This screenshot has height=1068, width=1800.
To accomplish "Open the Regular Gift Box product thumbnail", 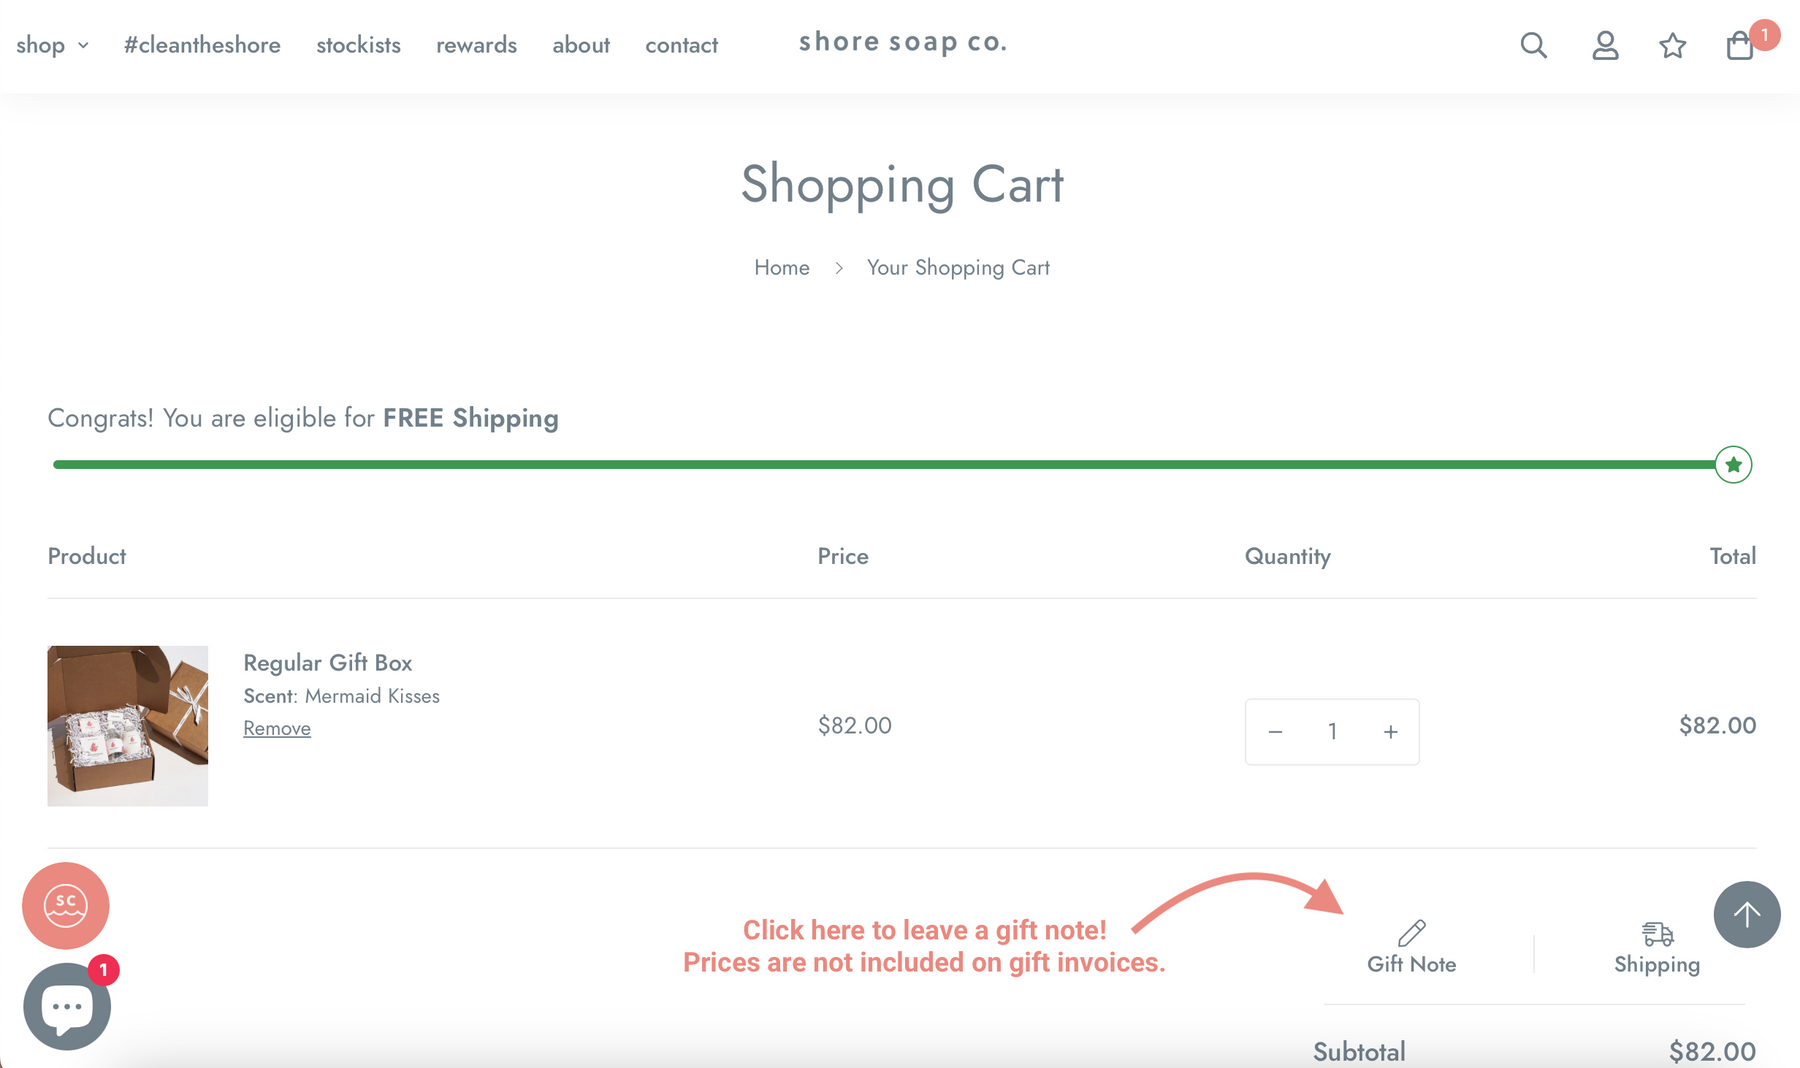I will click(128, 726).
